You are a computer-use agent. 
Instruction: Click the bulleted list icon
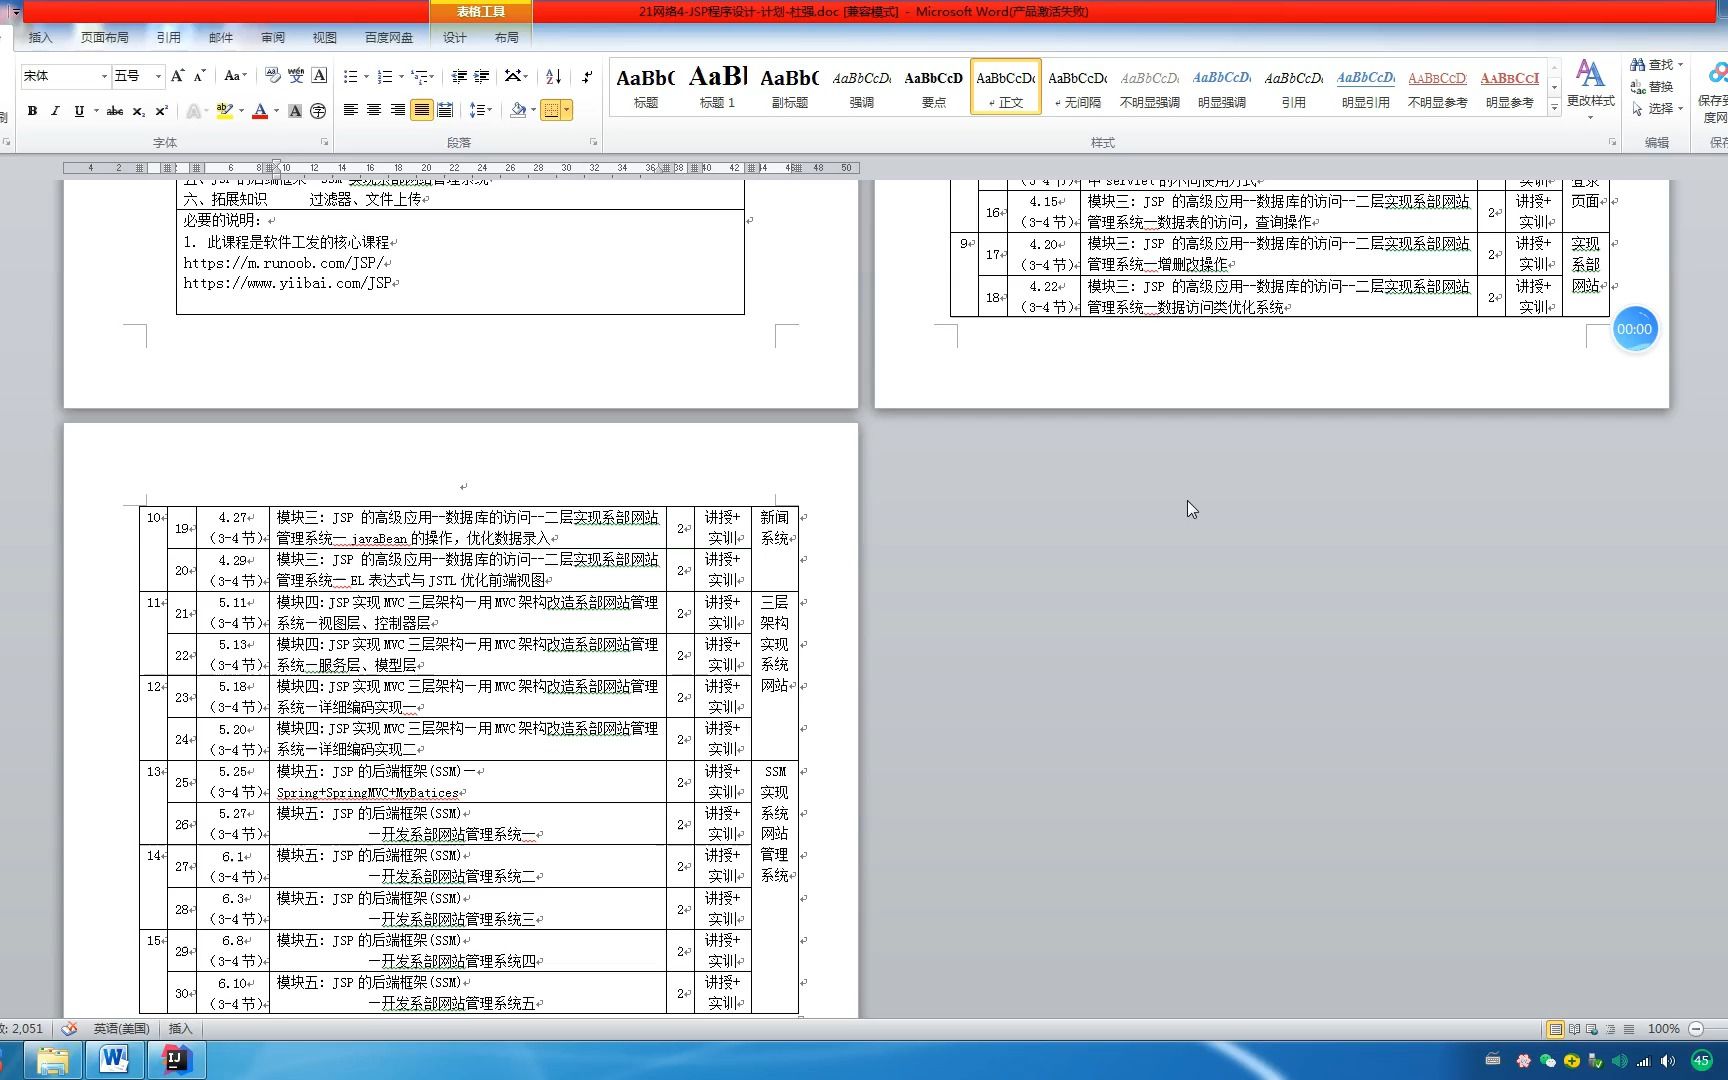(351, 76)
